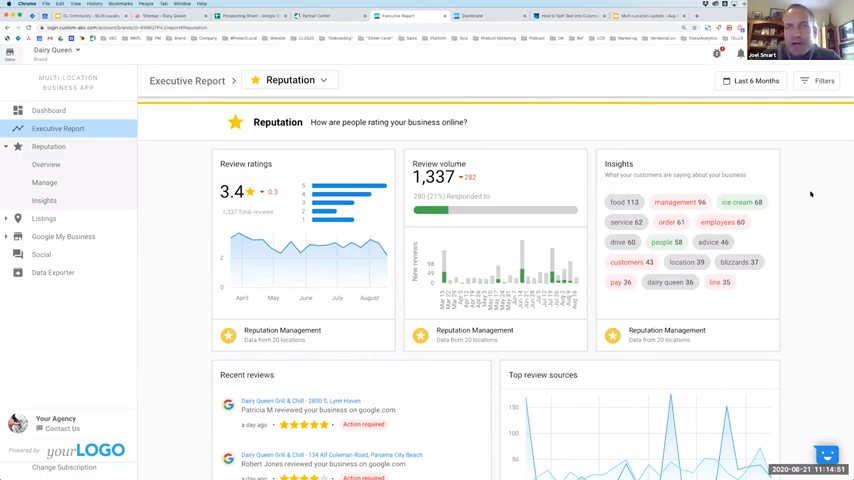Open the History menu in menu bar
This screenshot has width=854, height=480.
pyautogui.click(x=94, y=3)
